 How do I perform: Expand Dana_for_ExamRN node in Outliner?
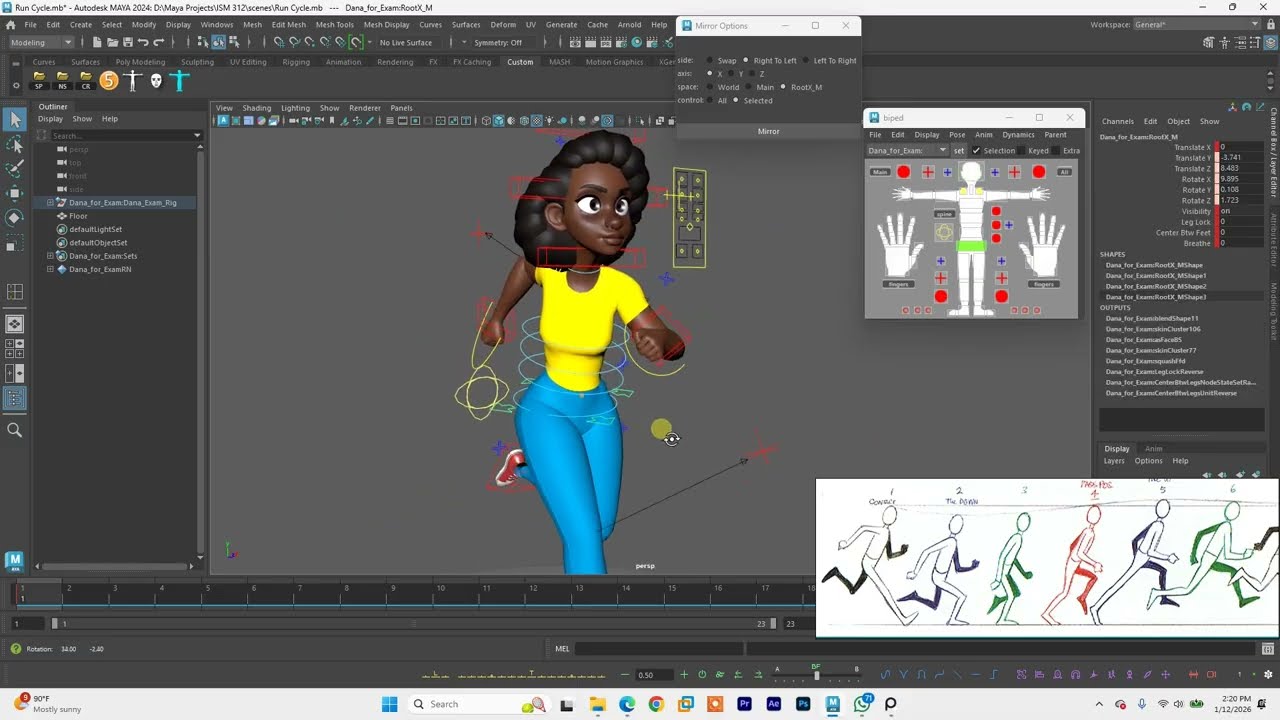[50, 269]
